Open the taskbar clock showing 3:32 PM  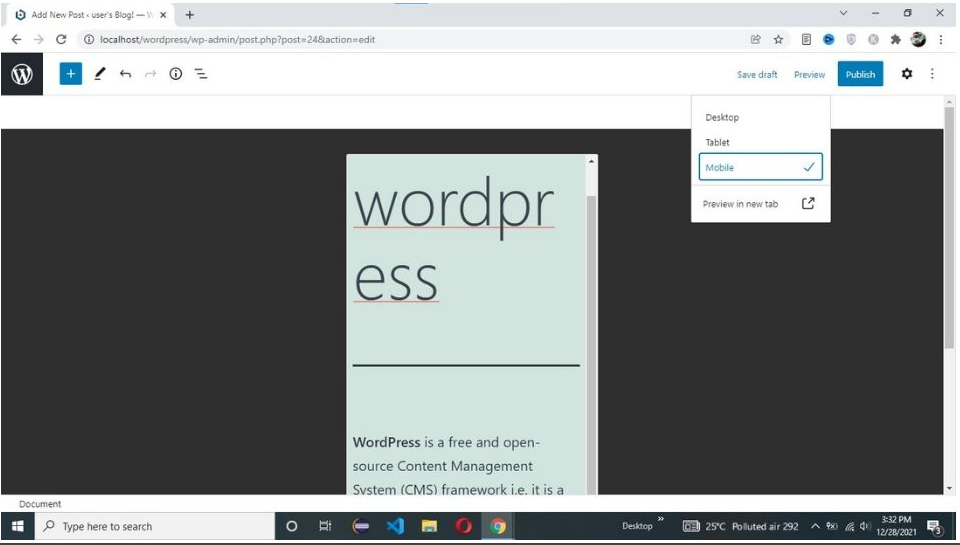click(x=896, y=526)
